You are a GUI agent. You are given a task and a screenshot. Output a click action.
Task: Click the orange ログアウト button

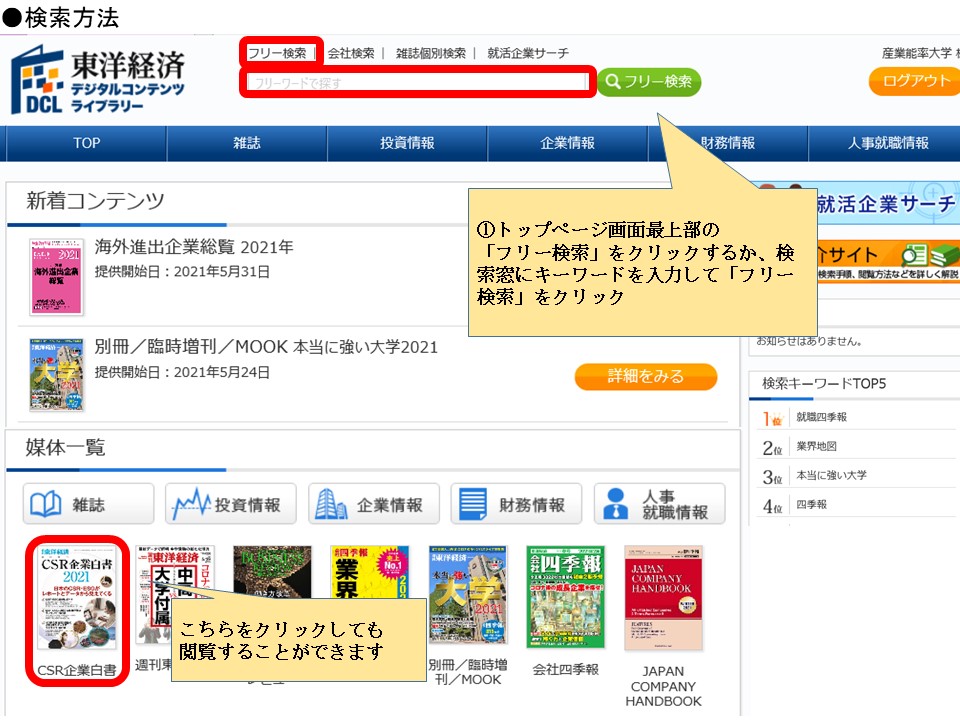[915, 81]
